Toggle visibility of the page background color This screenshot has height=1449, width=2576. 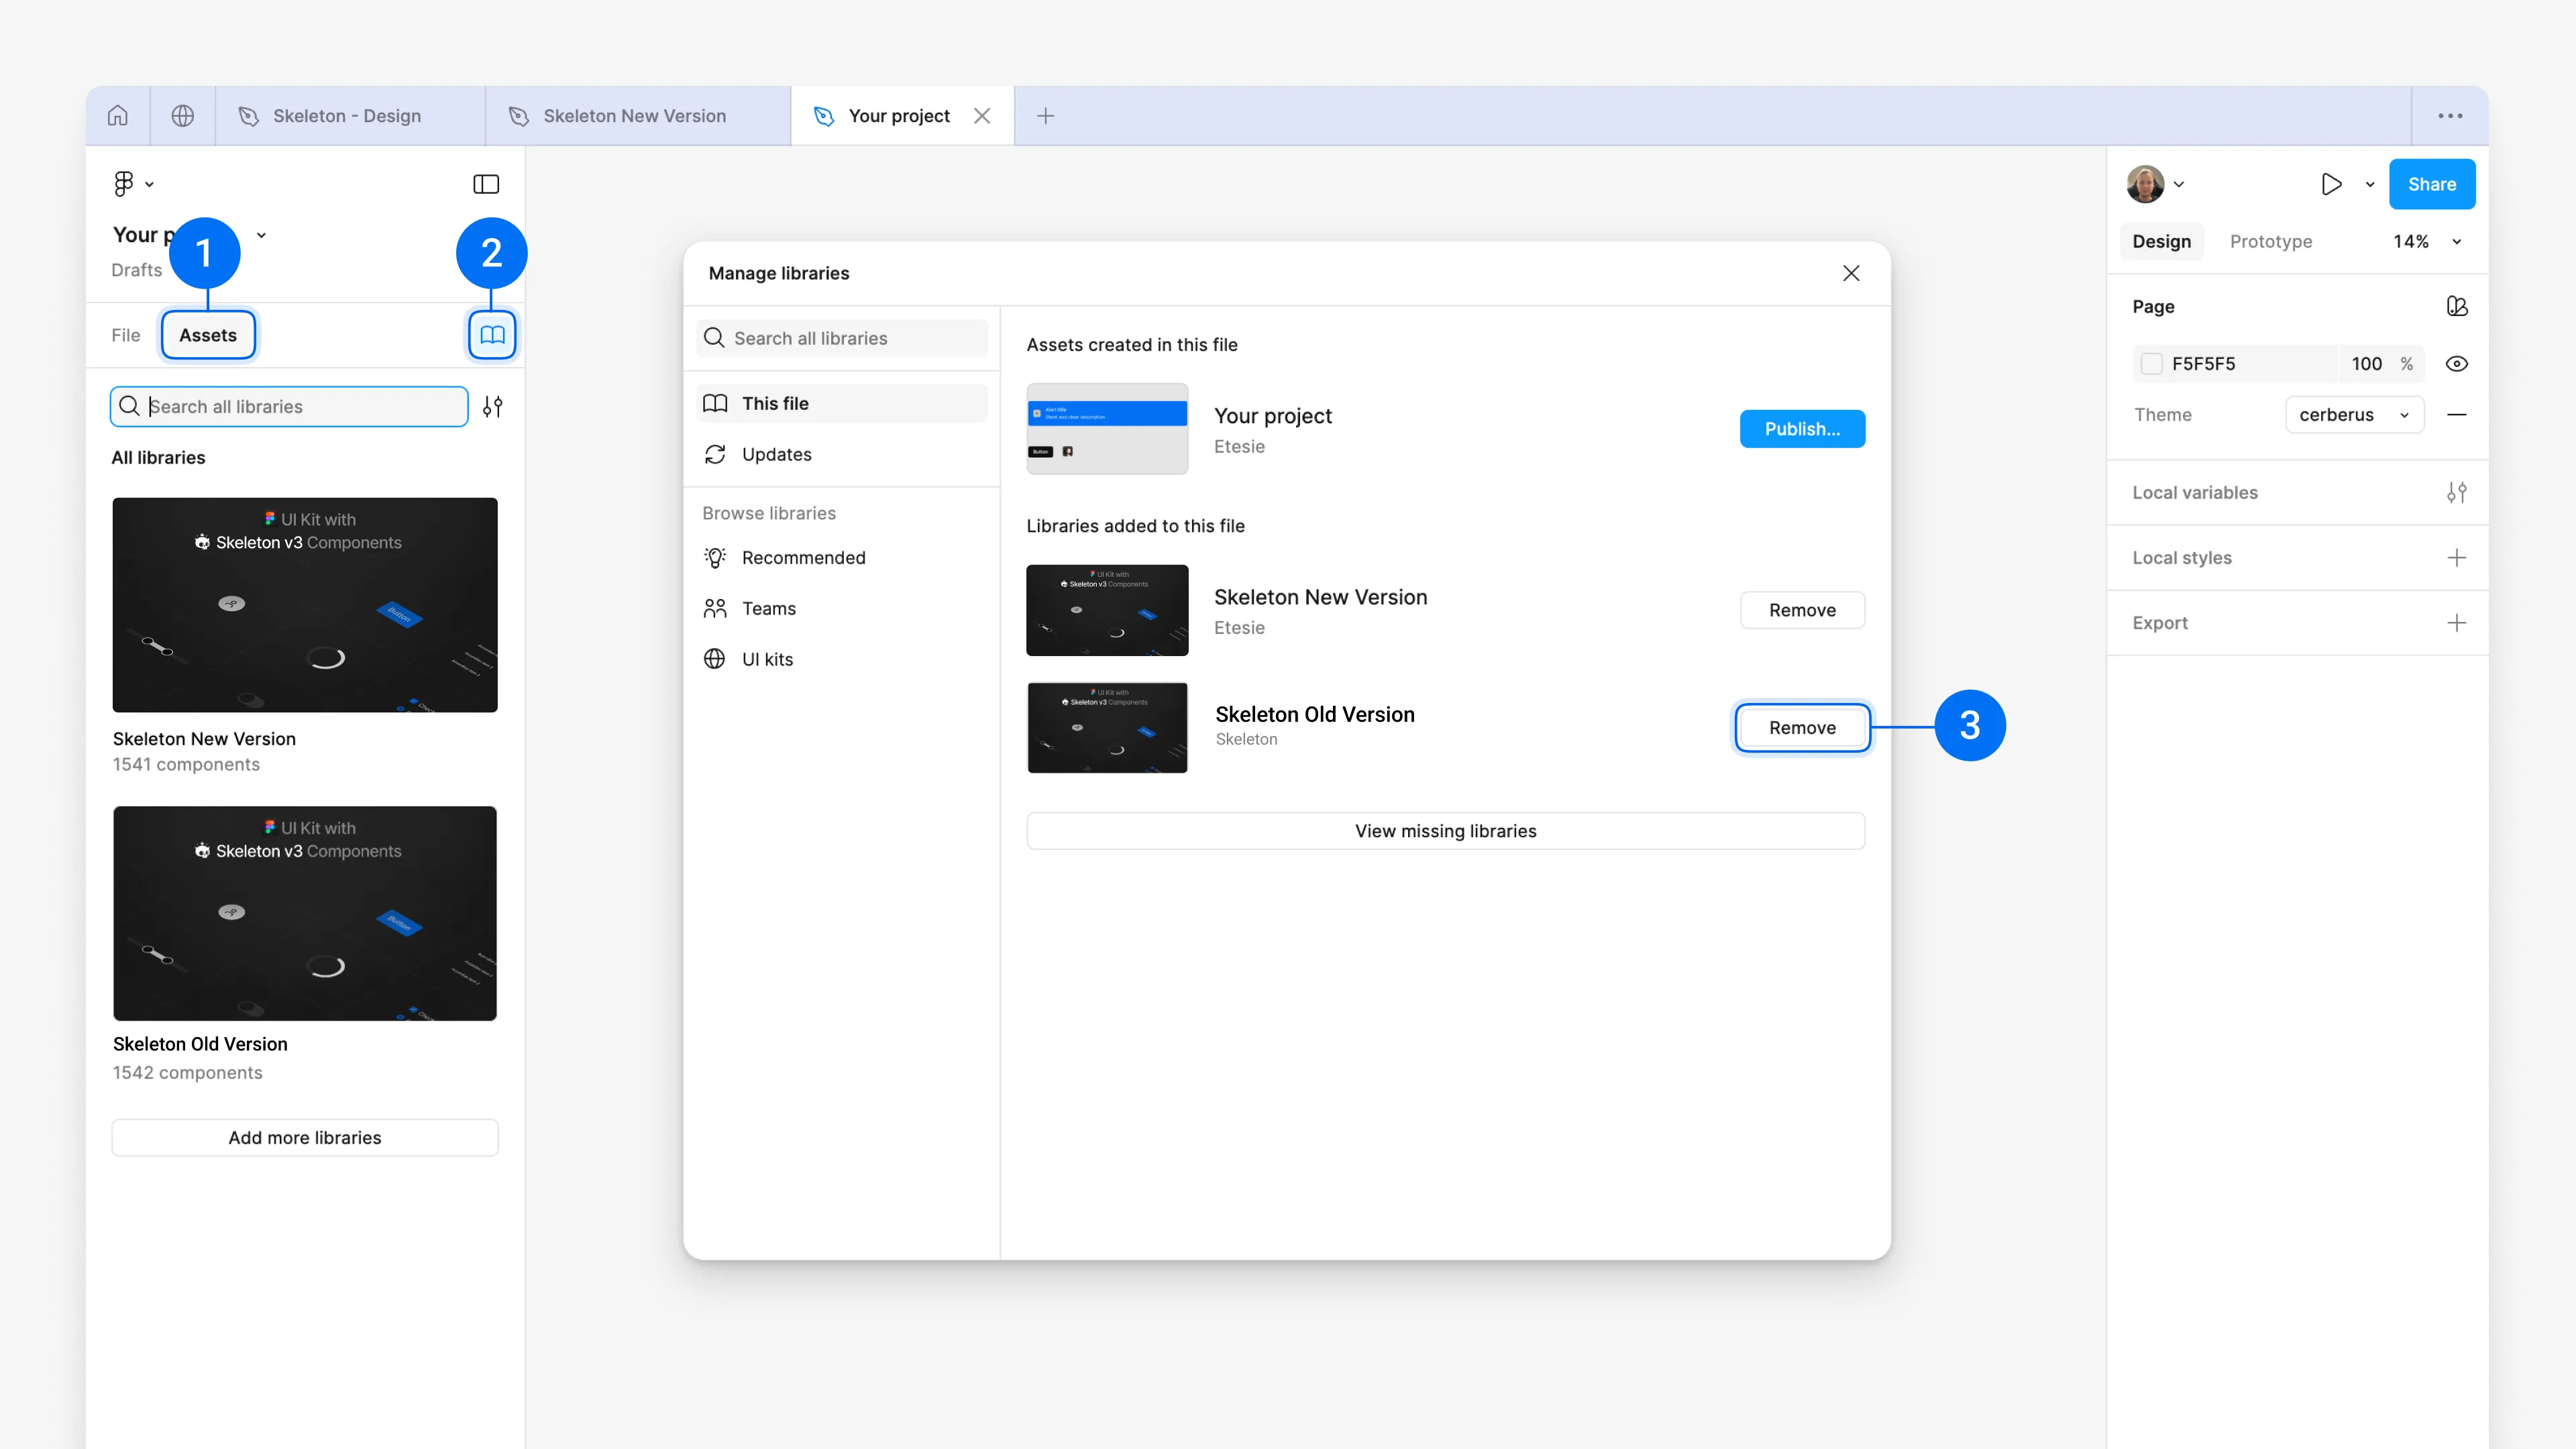pos(2458,363)
